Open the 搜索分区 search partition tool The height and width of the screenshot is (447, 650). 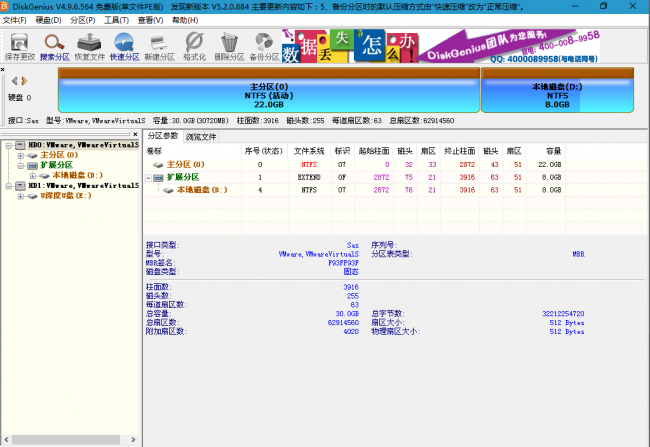[54, 47]
